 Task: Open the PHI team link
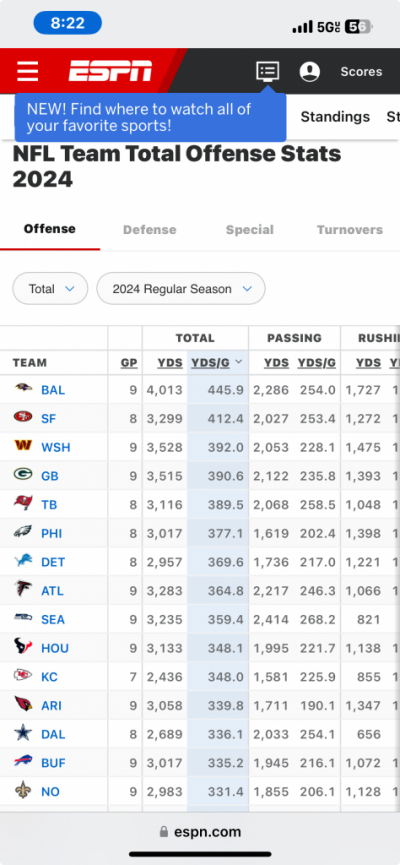click(x=51, y=533)
